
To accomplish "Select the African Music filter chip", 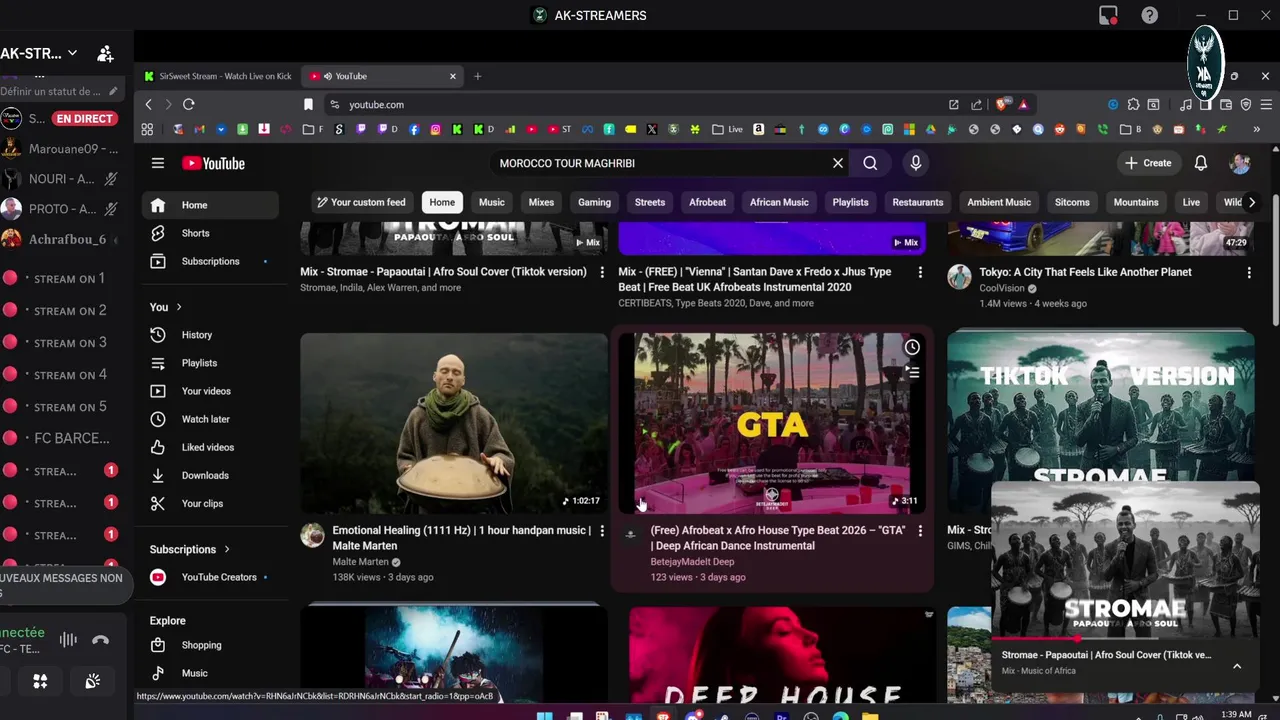I will coord(779,202).
